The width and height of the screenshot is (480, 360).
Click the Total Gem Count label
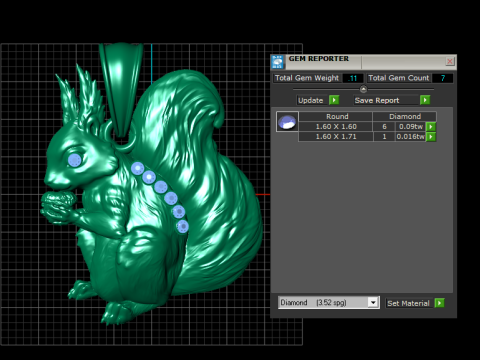tap(399, 78)
